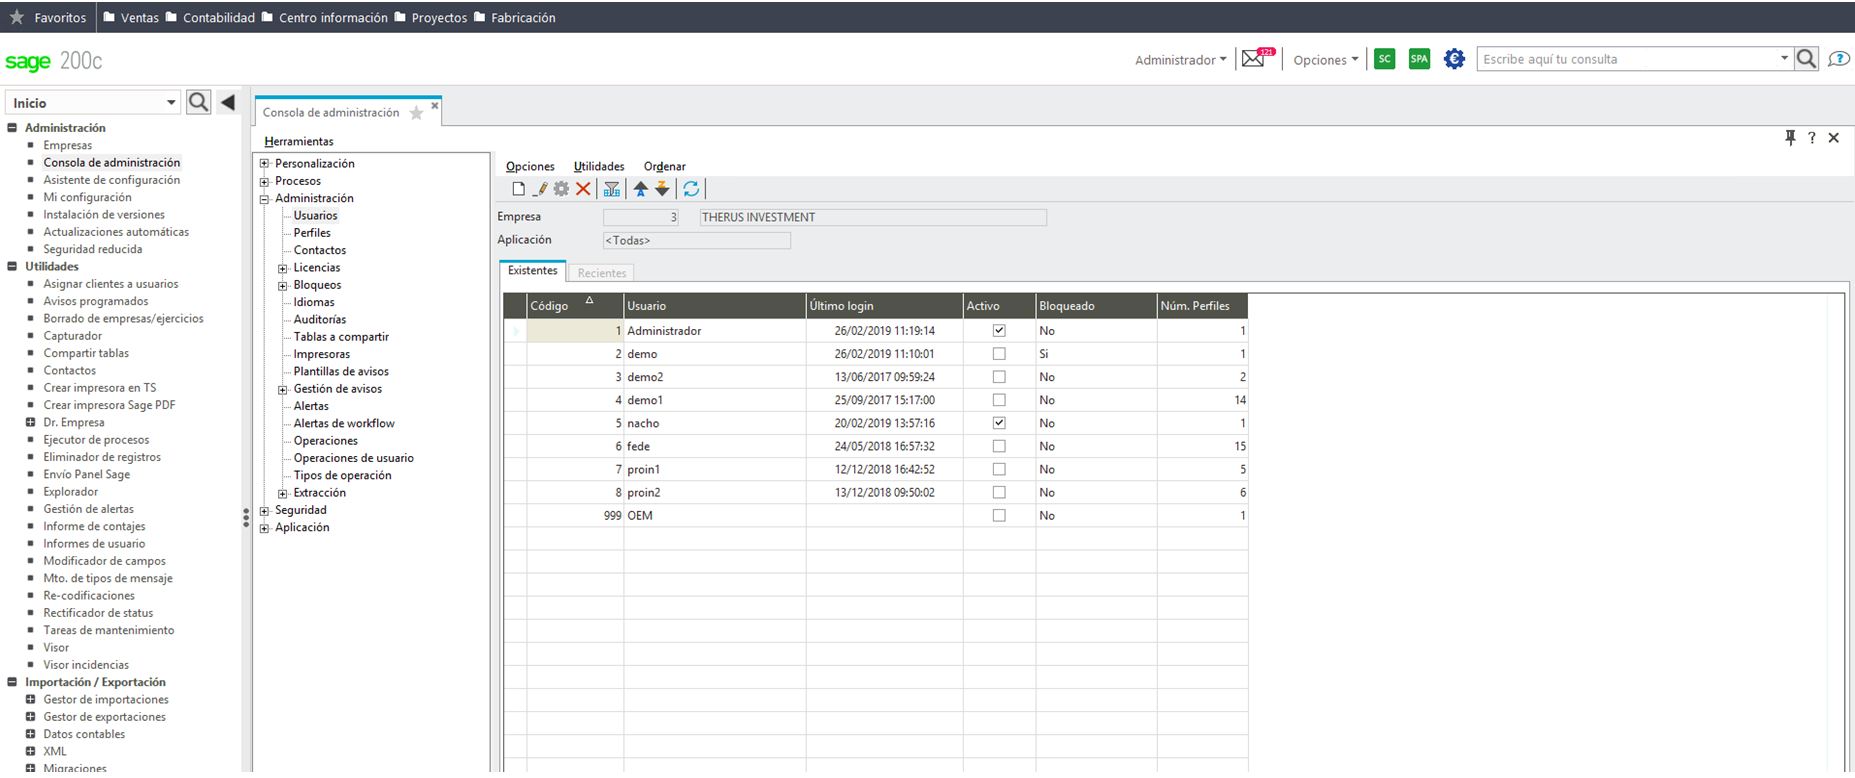Toggle the Activo checkbox for demo2

[999, 376]
